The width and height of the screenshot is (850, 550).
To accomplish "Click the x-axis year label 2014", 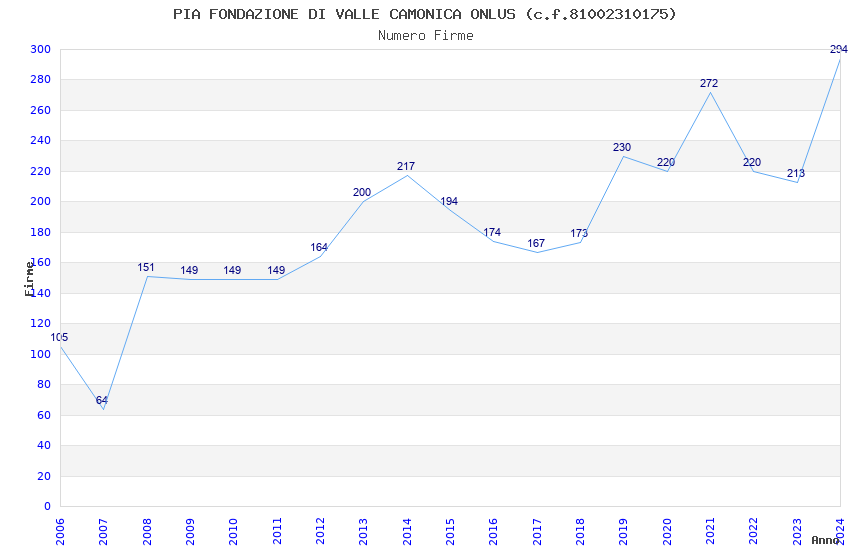I will 407,532.
